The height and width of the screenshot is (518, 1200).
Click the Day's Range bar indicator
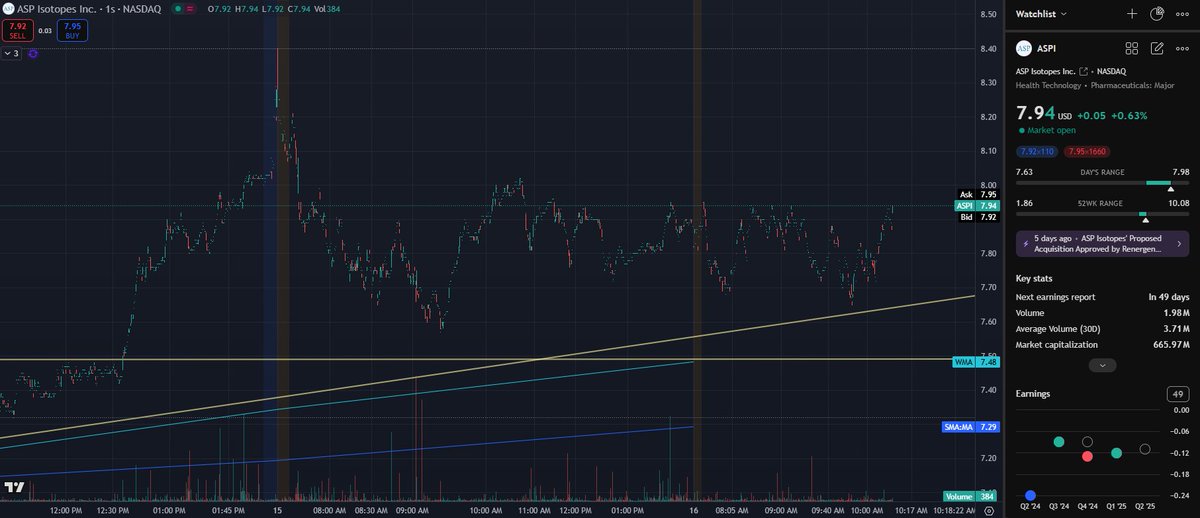[x=1102, y=183]
